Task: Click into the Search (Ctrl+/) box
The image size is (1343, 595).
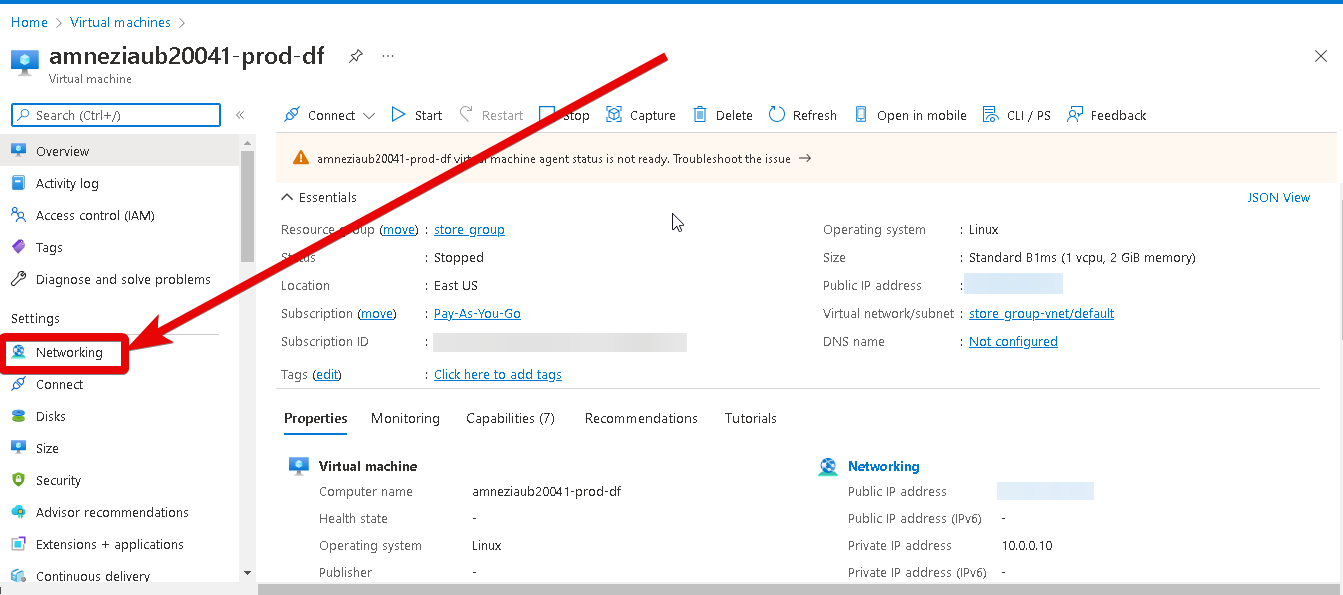Action: (x=116, y=115)
